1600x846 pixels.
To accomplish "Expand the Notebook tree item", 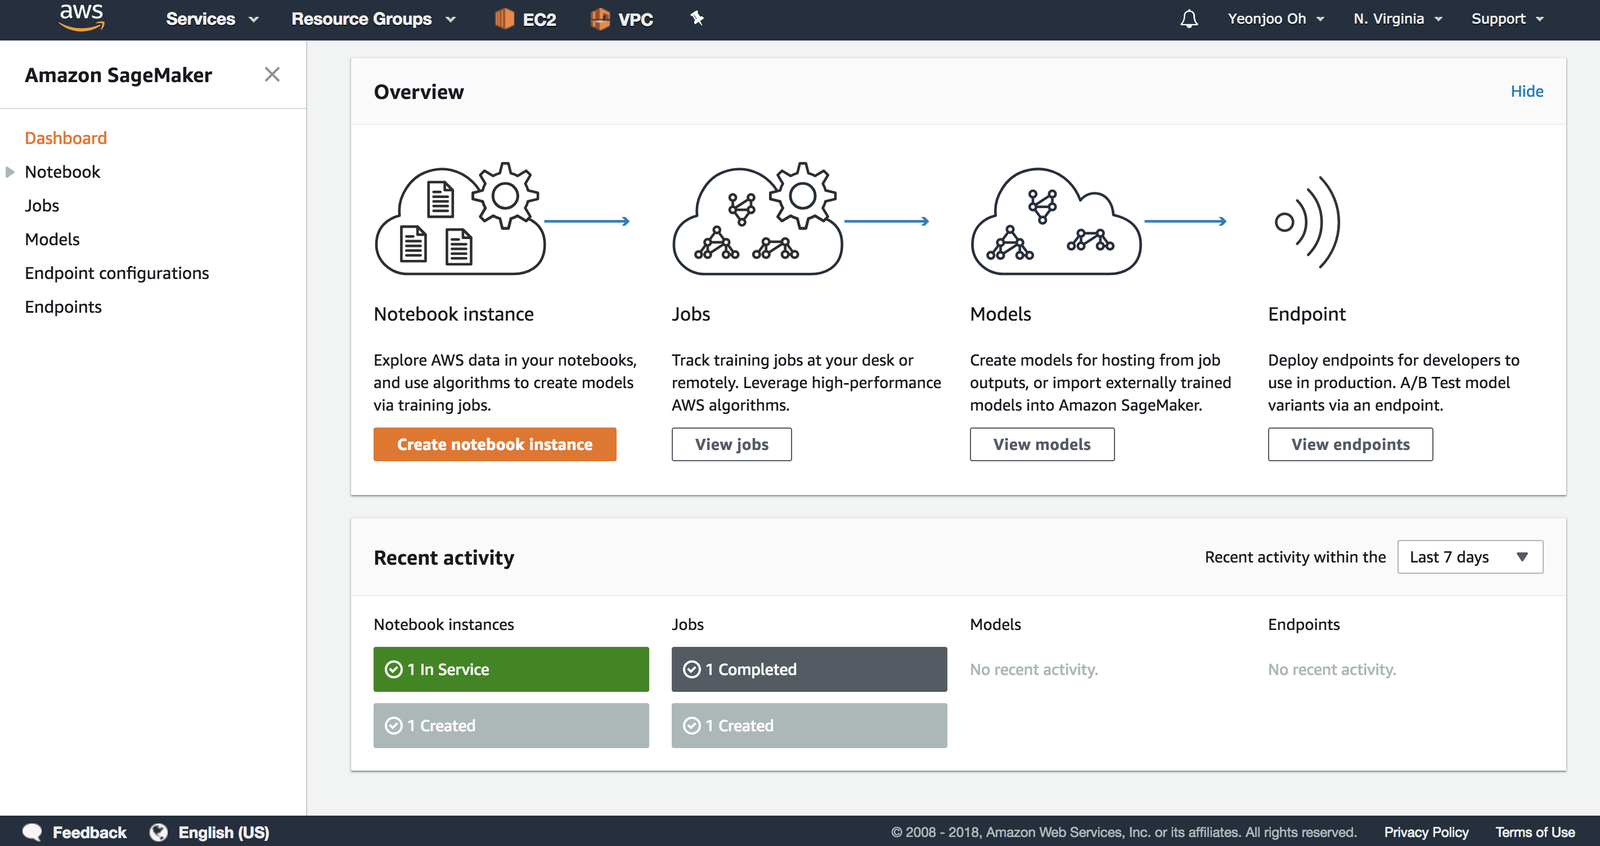I will click(11, 172).
